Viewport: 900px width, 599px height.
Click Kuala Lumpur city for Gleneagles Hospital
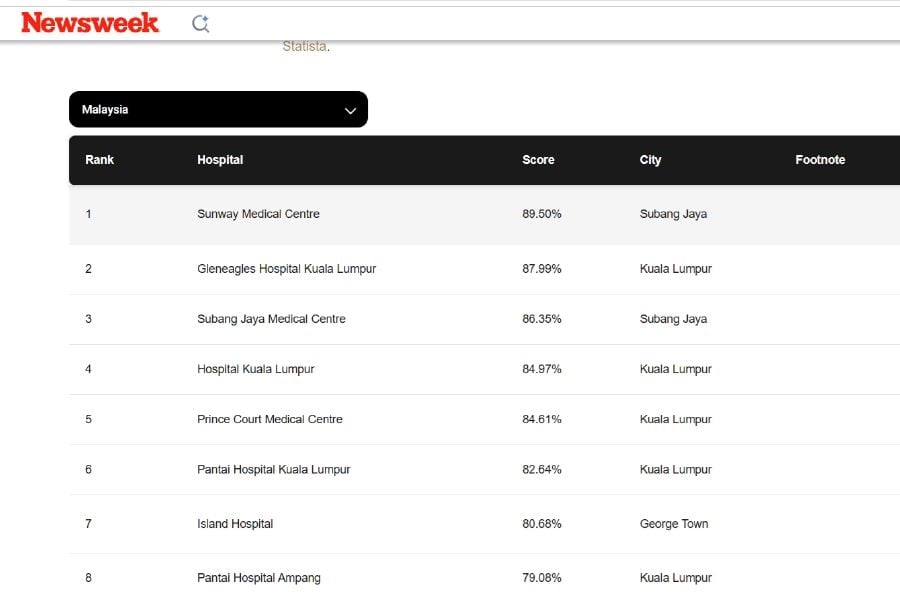(676, 269)
